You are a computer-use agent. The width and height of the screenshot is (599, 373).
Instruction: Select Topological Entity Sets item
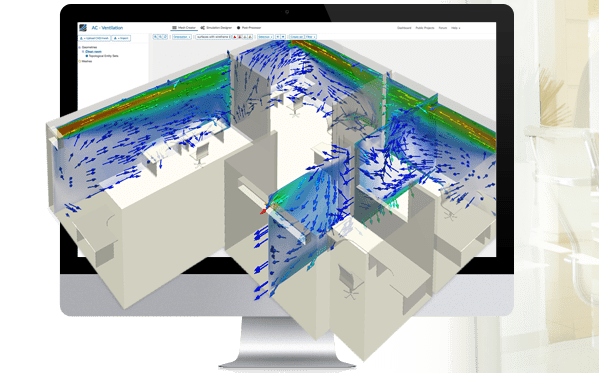point(104,56)
